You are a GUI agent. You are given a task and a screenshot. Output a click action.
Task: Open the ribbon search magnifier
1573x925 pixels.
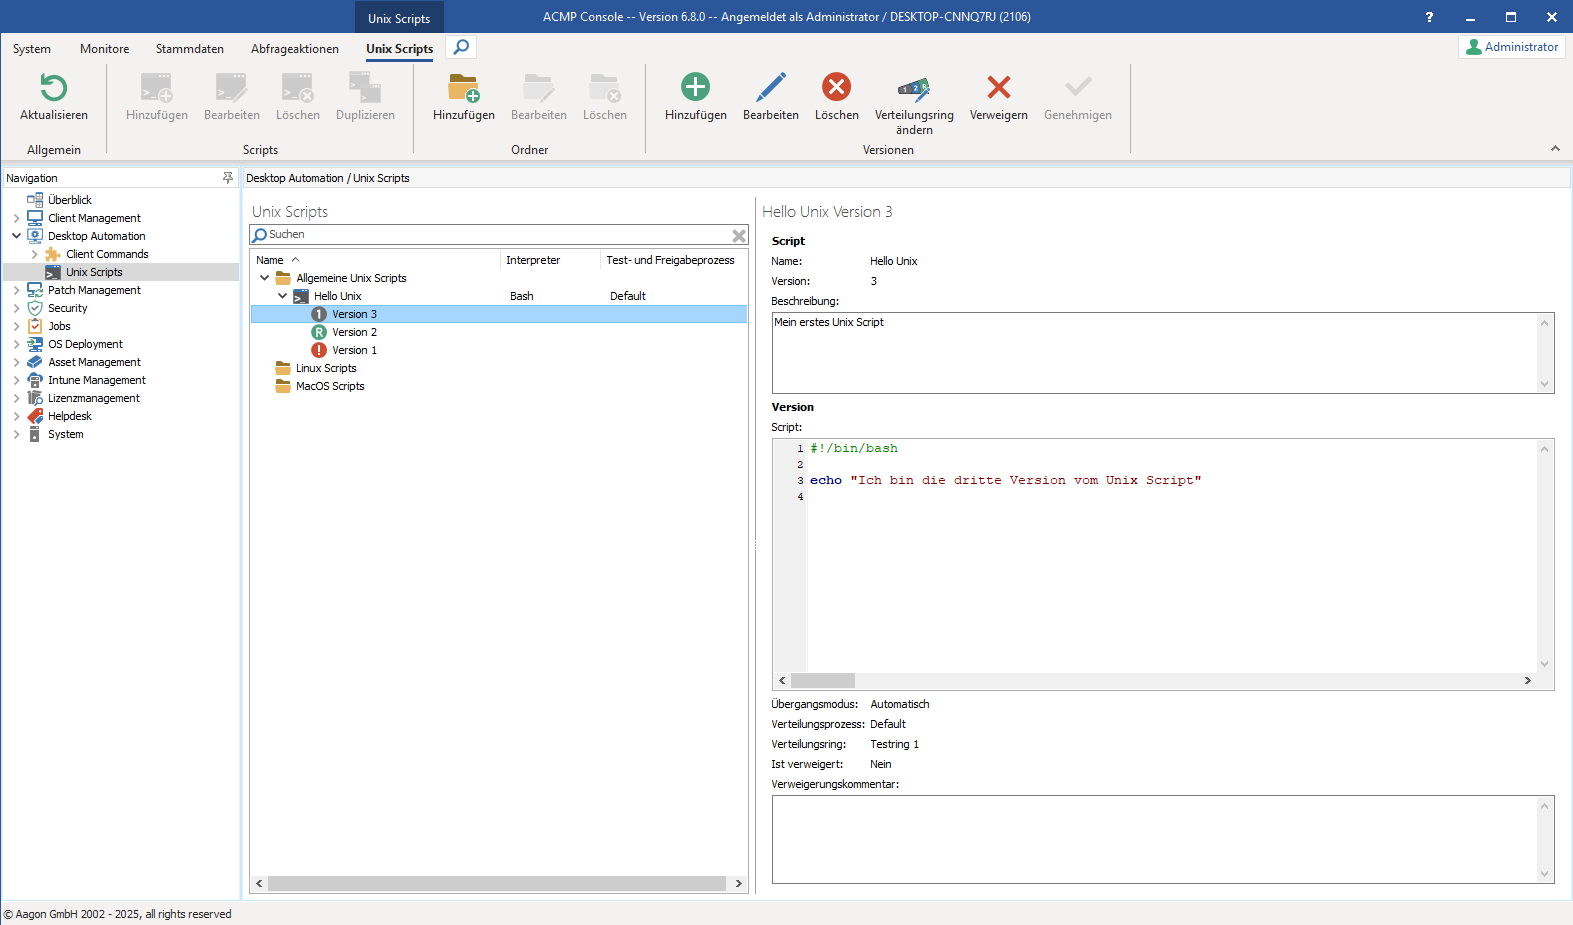point(461,47)
